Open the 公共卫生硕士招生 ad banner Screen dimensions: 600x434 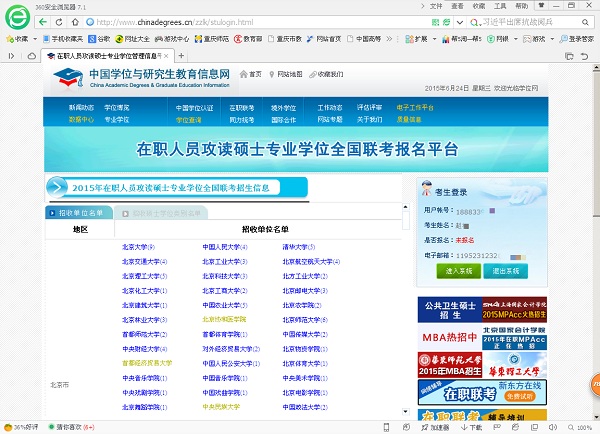[x=450, y=310]
